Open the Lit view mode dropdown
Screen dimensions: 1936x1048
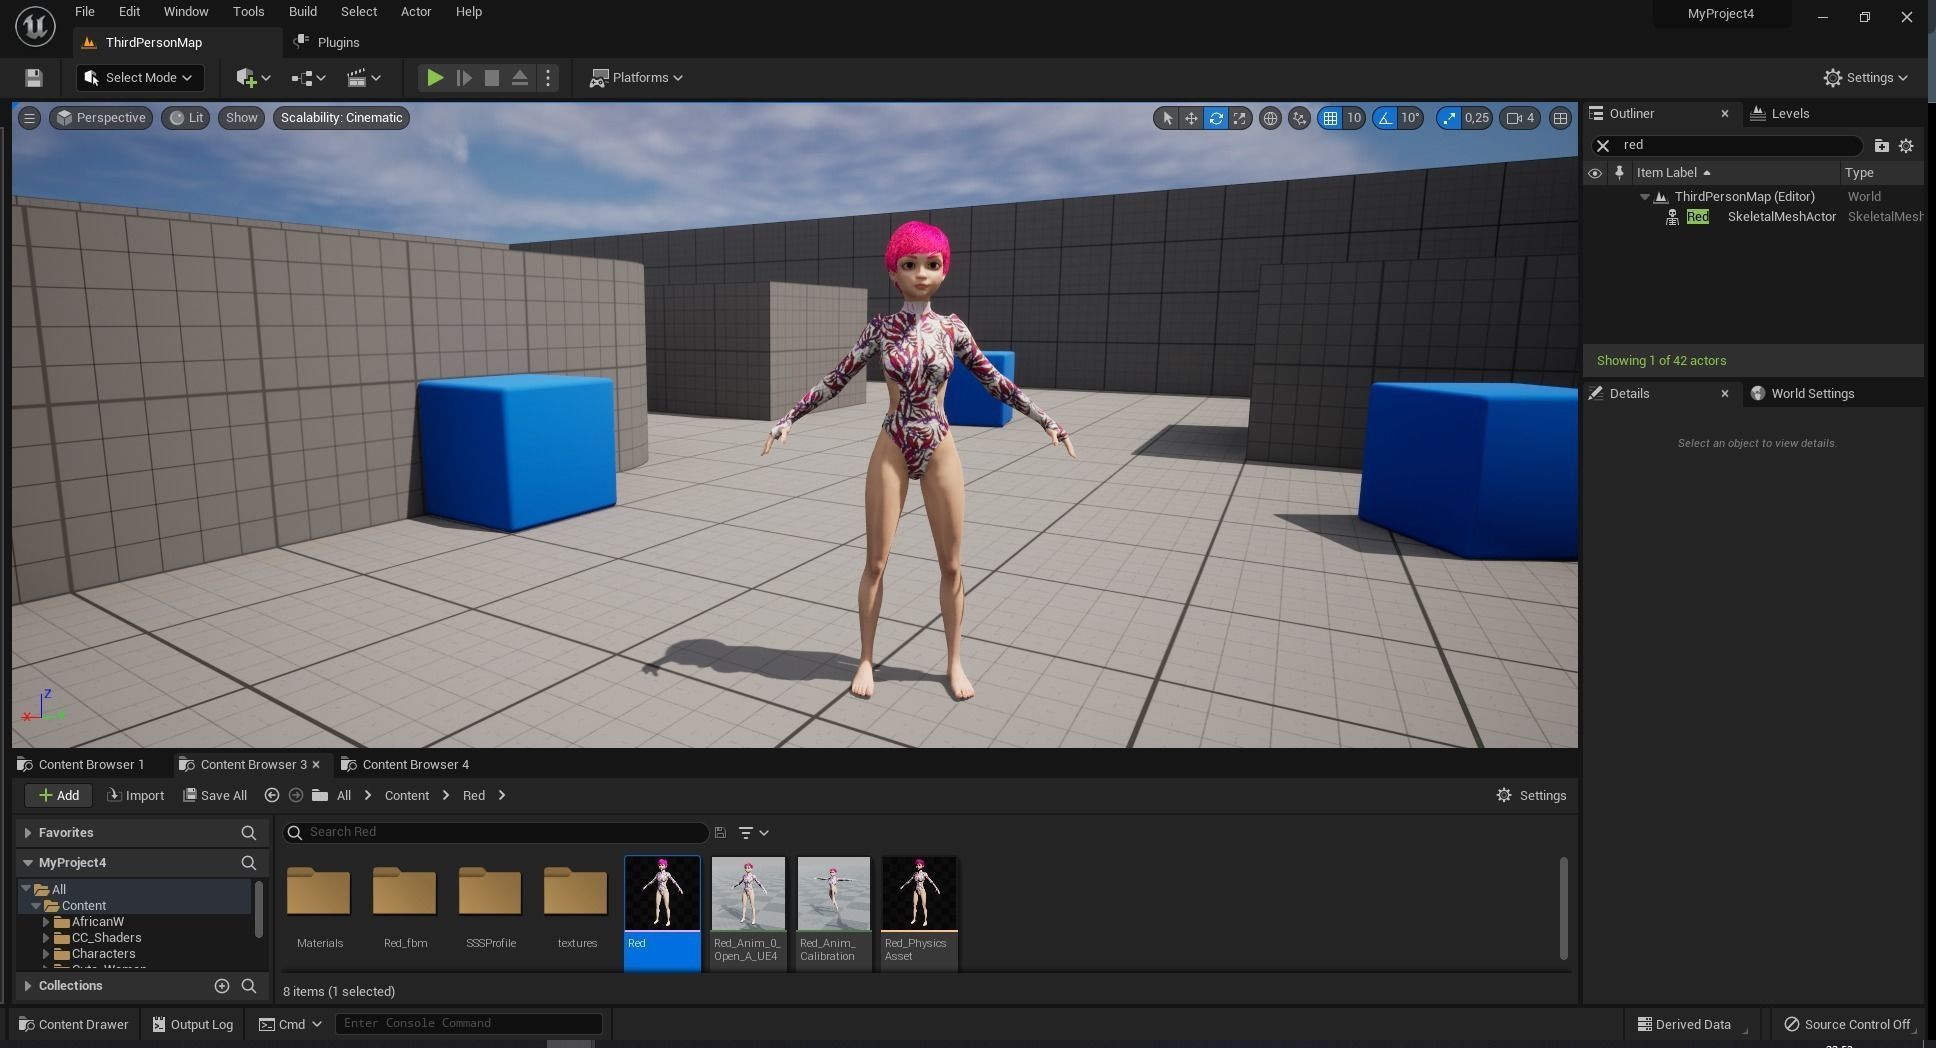pos(186,118)
